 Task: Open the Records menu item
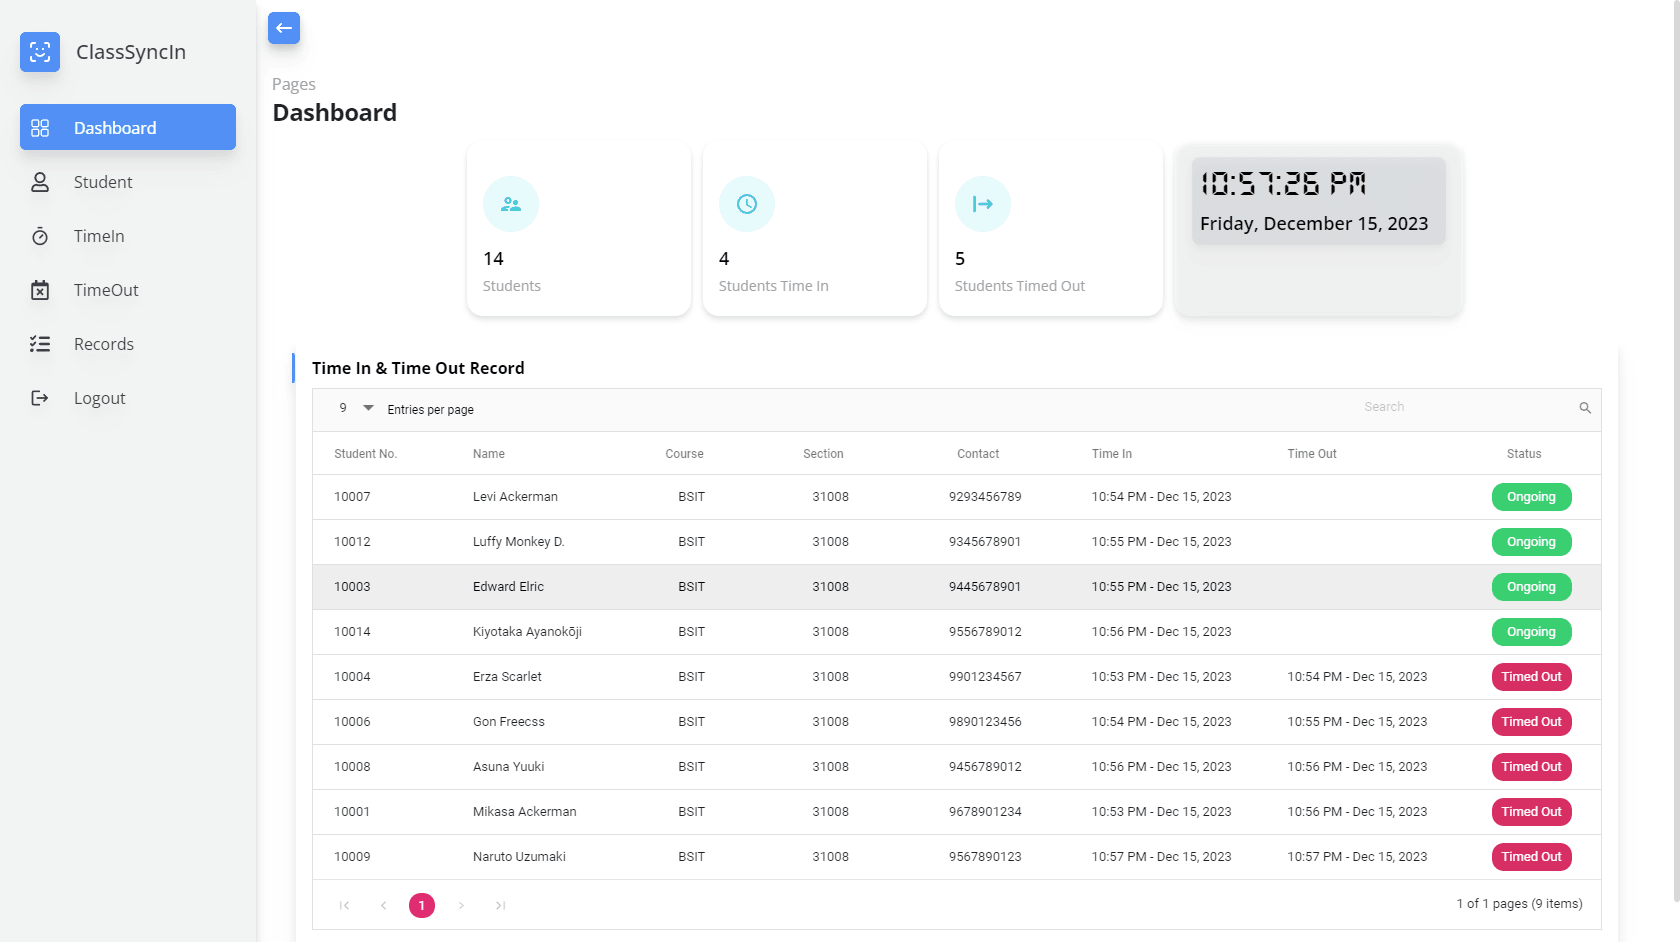pyautogui.click(x=128, y=344)
